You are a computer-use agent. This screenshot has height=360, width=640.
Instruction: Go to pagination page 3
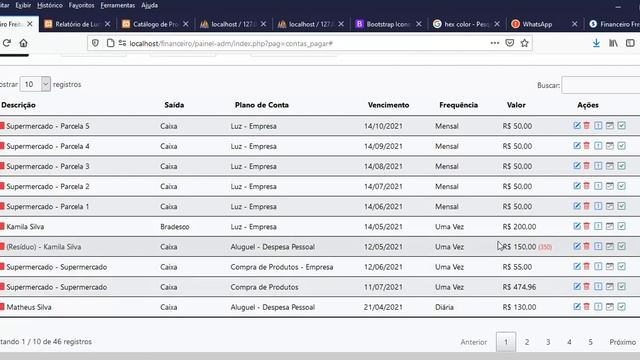[548, 342]
